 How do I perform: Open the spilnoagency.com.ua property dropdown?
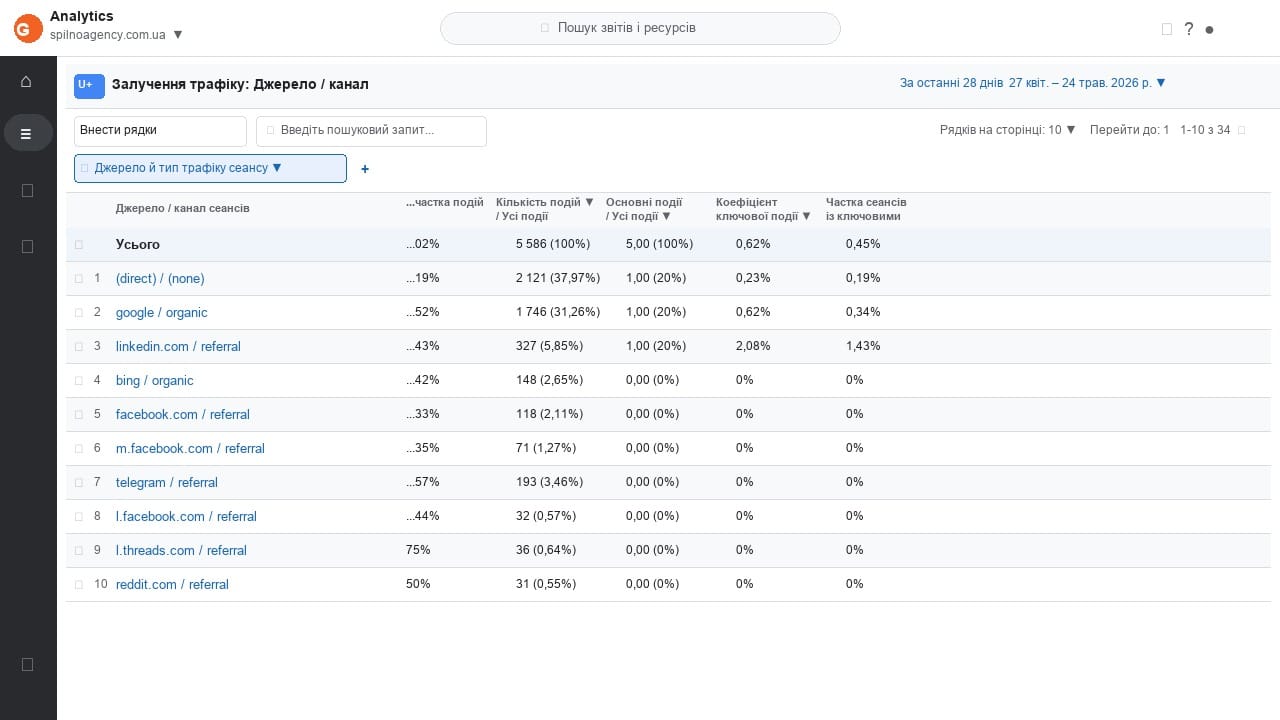pos(117,34)
